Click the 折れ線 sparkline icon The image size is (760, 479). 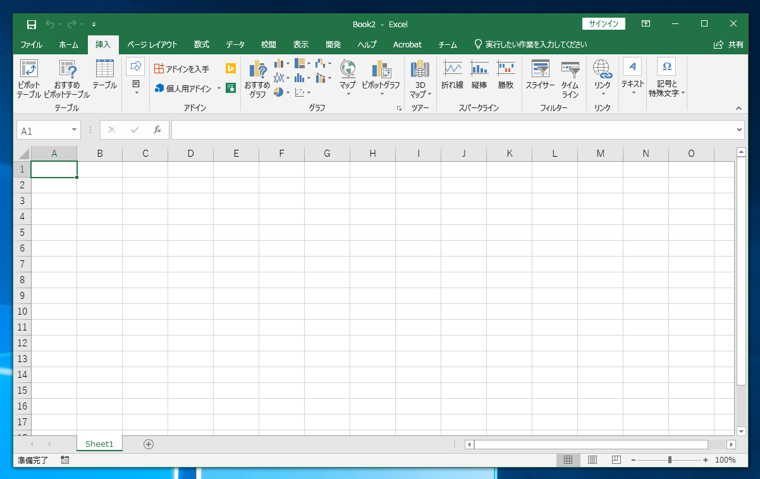point(452,76)
